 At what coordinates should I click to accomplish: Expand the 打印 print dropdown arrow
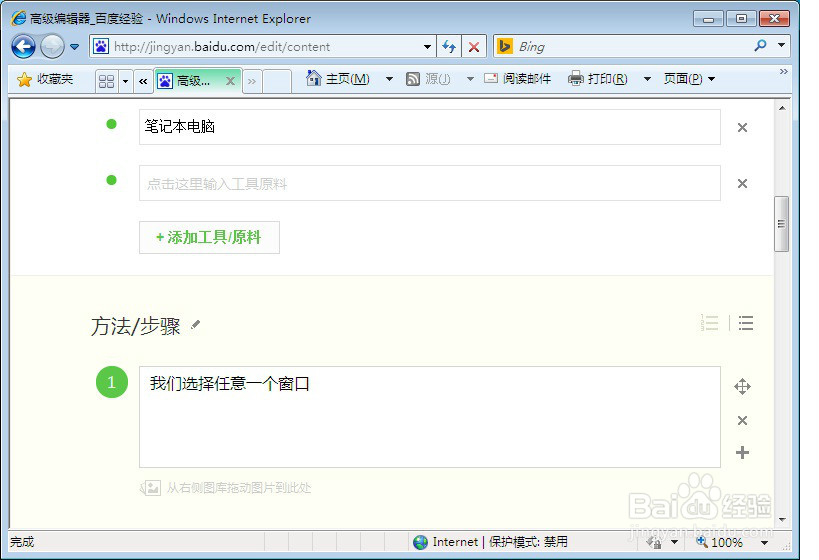647,79
